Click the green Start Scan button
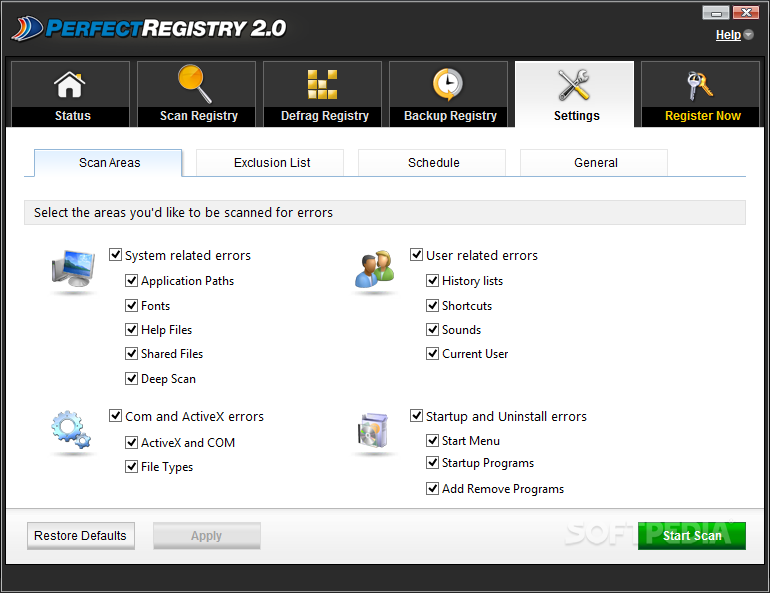This screenshot has height=593, width=770. click(692, 536)
